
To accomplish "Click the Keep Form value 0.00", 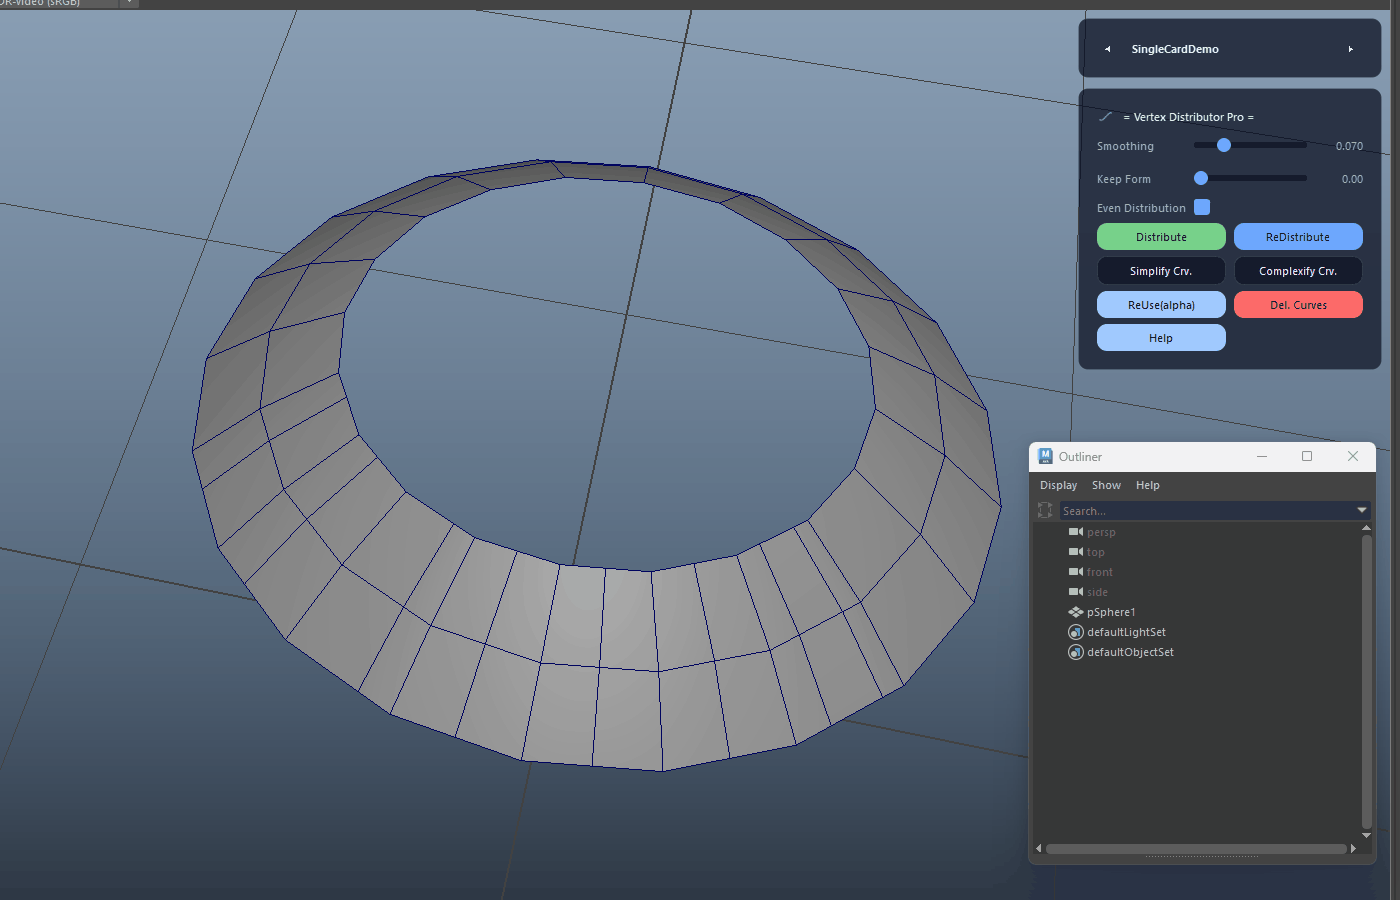I will tap(1352, 179).
